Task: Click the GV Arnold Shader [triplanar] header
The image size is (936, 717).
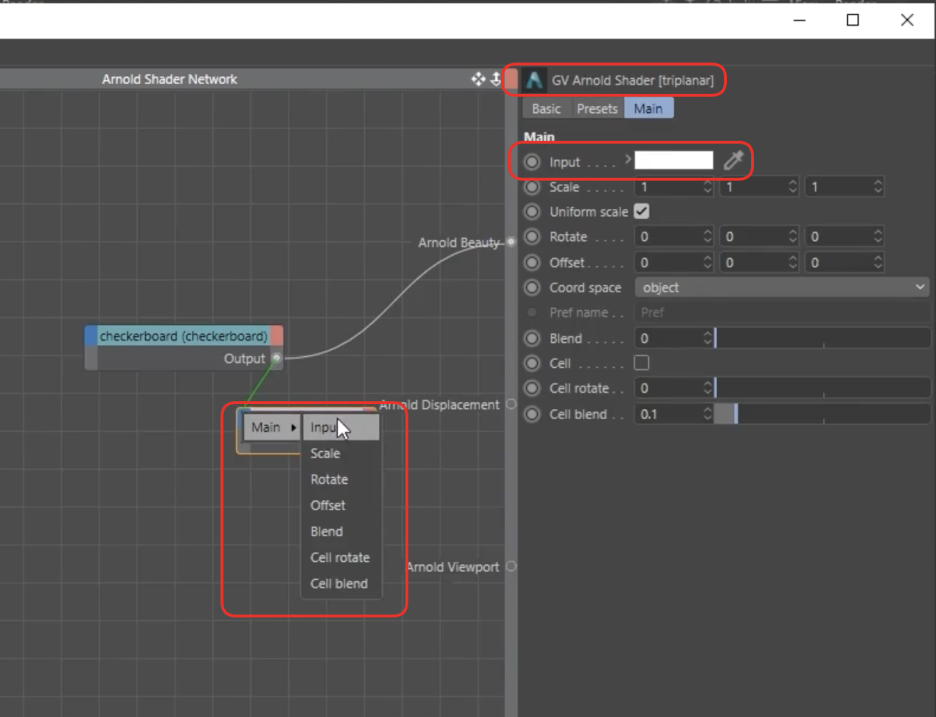Action: coord(633,81)
